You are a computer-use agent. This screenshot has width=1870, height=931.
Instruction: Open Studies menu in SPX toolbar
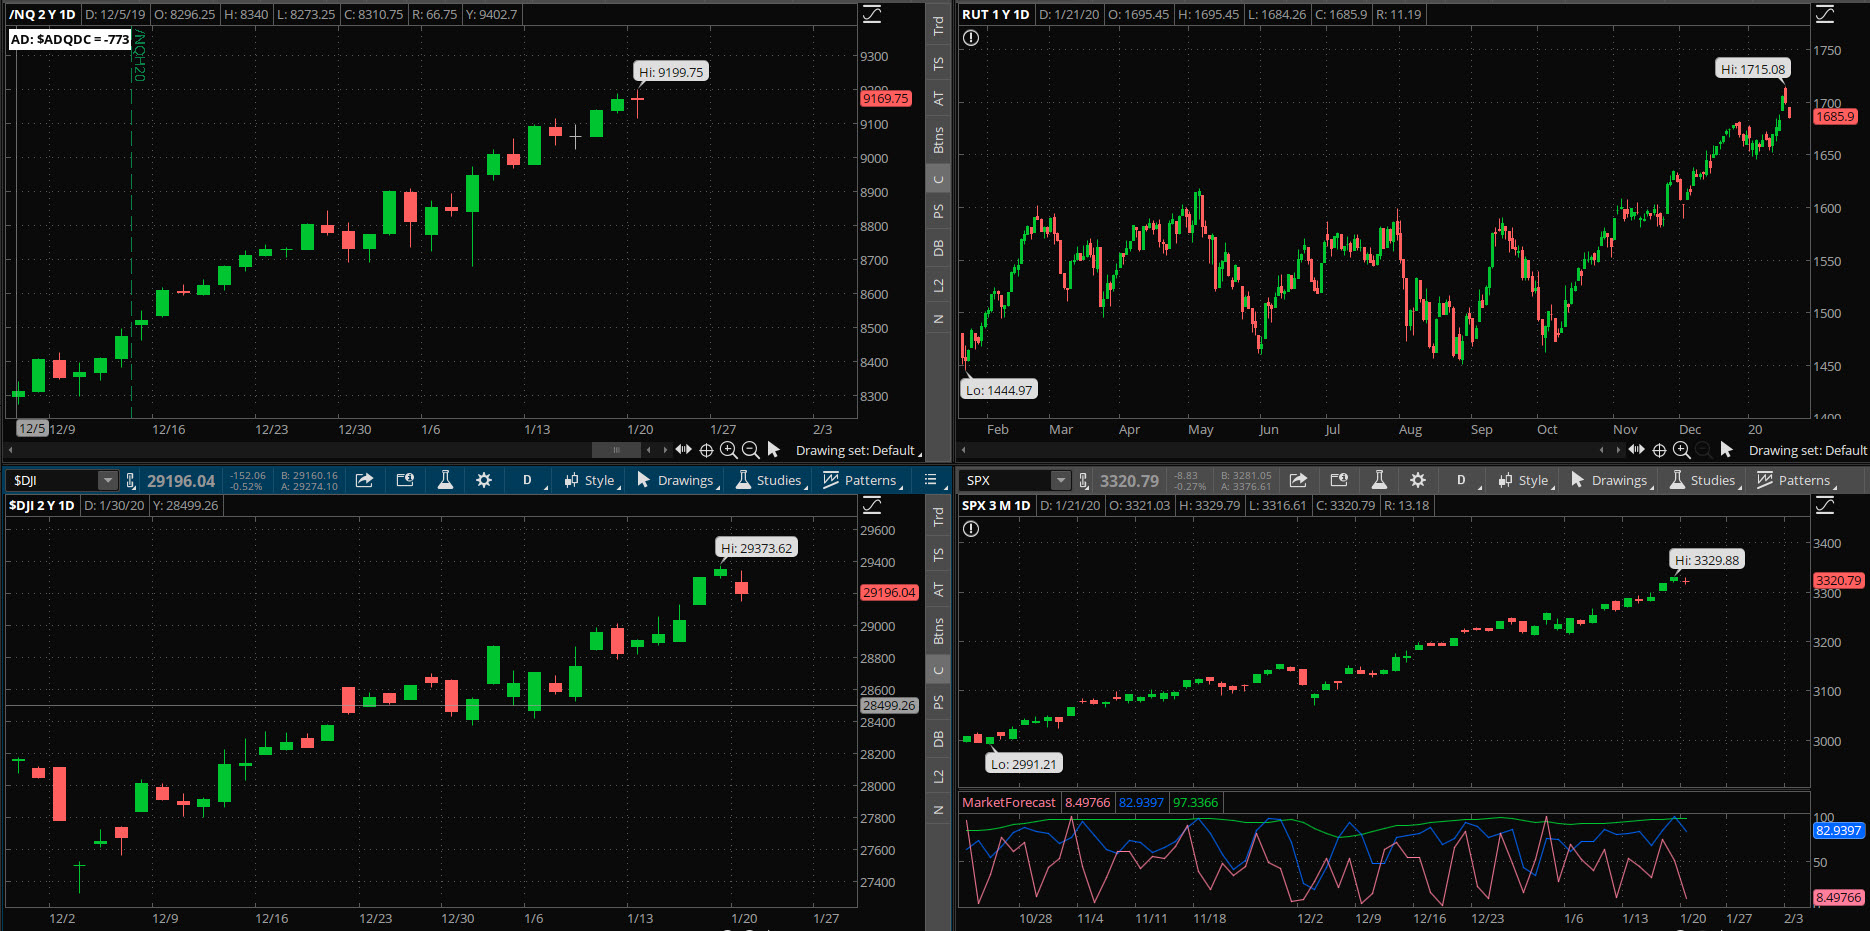point(1705,480)
